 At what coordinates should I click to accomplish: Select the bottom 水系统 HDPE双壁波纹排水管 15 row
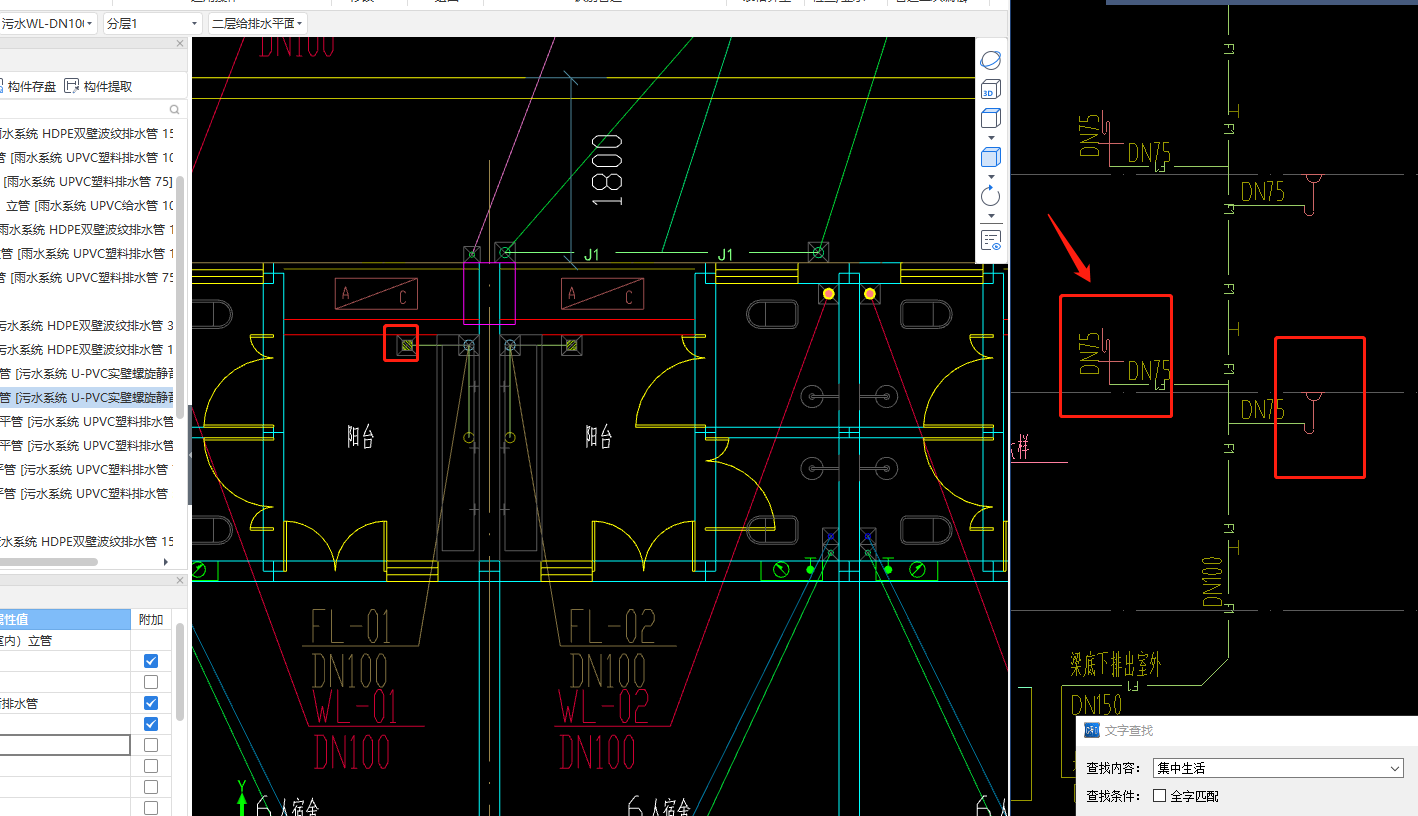[87, 541]
